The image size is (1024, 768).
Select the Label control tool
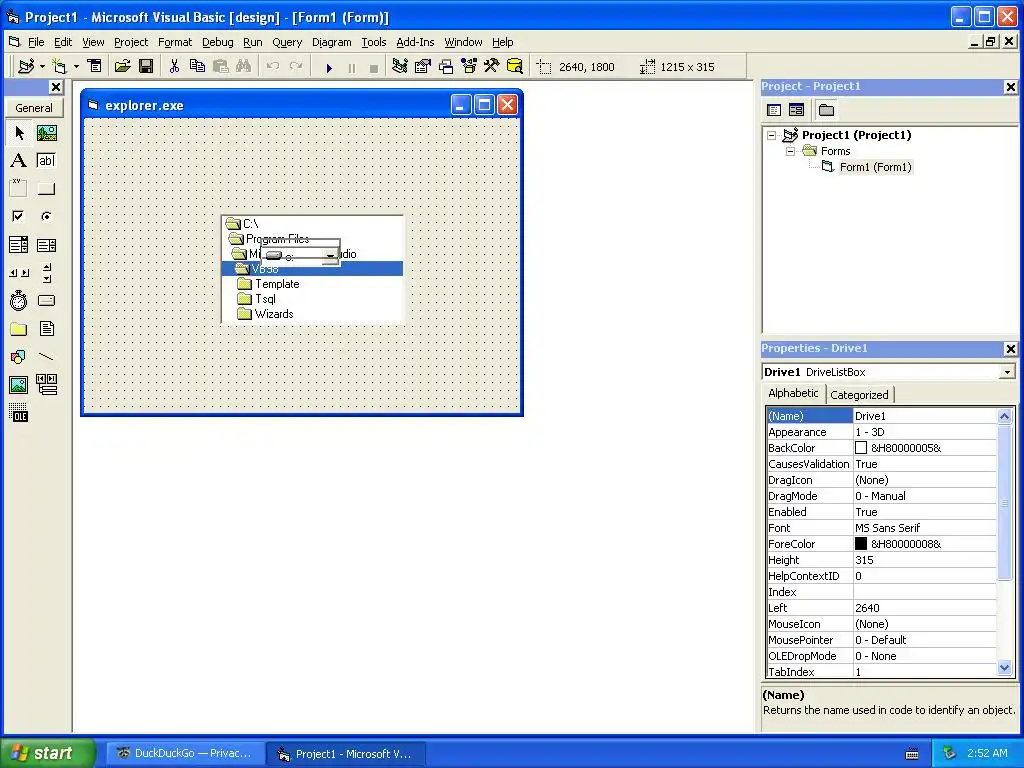coord(19,161)
